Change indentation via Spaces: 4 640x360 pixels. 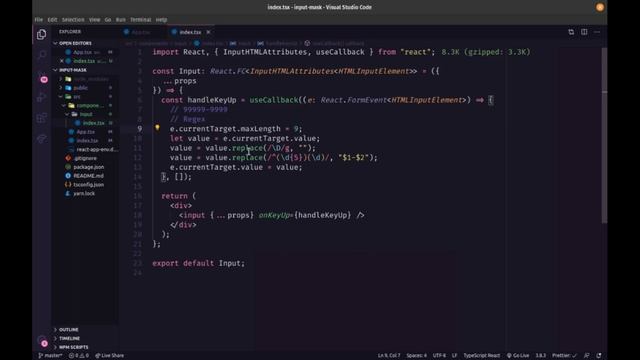tap(416, 356)
